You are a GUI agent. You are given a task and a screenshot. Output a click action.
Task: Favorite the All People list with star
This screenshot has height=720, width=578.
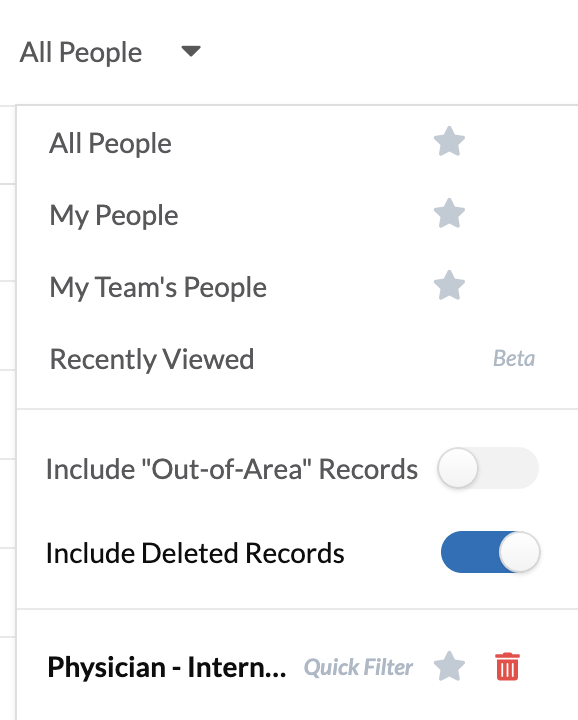pyautogui.click(x=449, y=142)
